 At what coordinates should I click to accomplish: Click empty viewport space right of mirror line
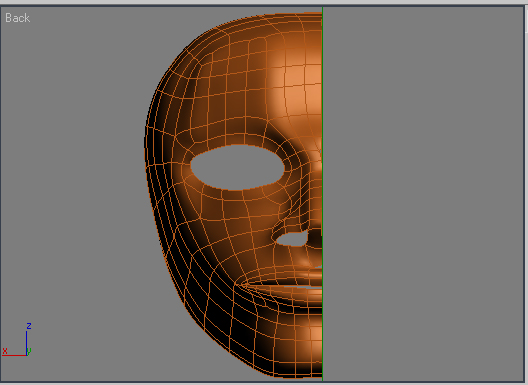423,194
